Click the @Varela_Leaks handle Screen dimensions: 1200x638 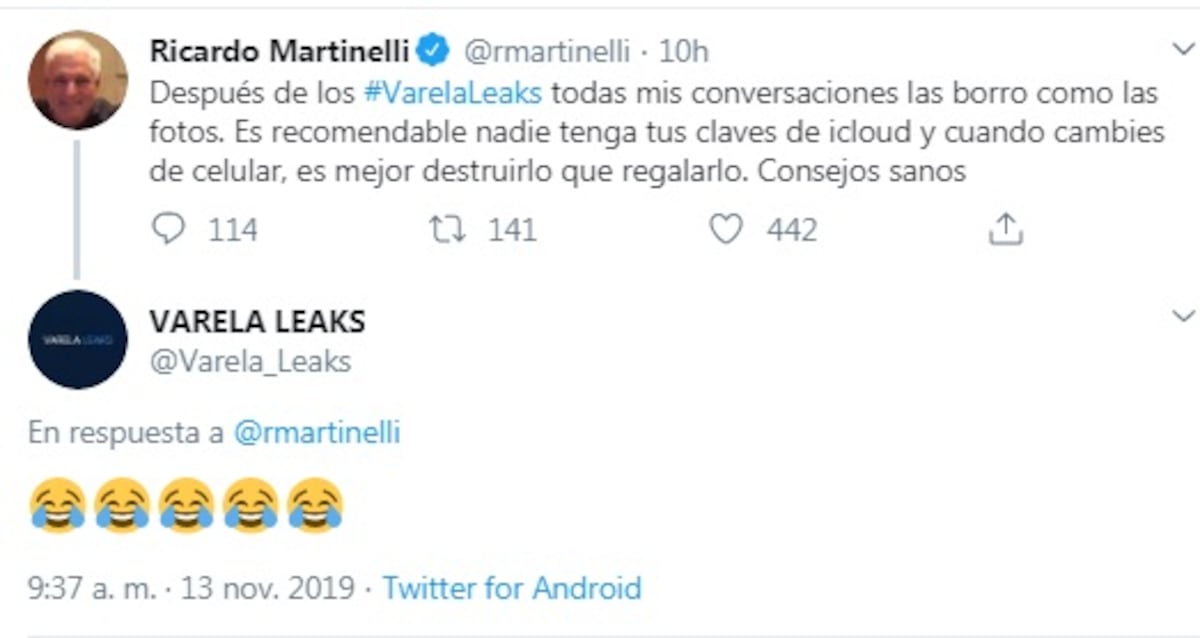pos(250,362)
